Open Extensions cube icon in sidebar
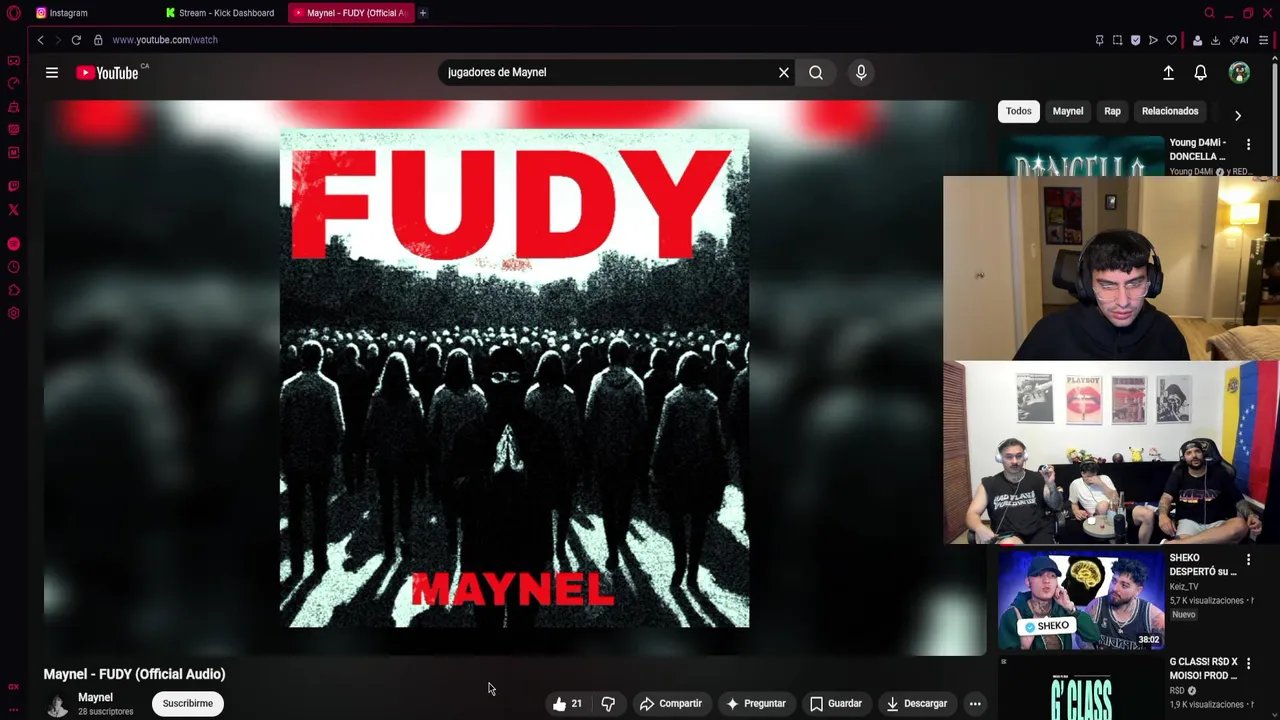 pyautogui.click(x=13, y=290)
